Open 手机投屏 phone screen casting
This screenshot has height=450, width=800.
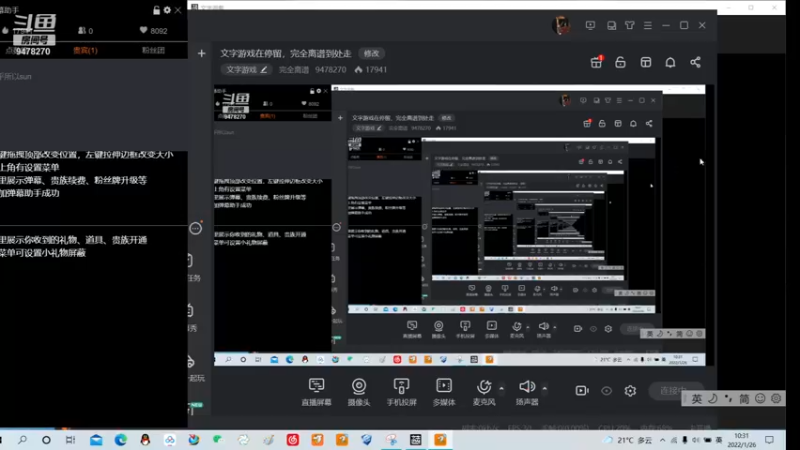click(402, 392)
